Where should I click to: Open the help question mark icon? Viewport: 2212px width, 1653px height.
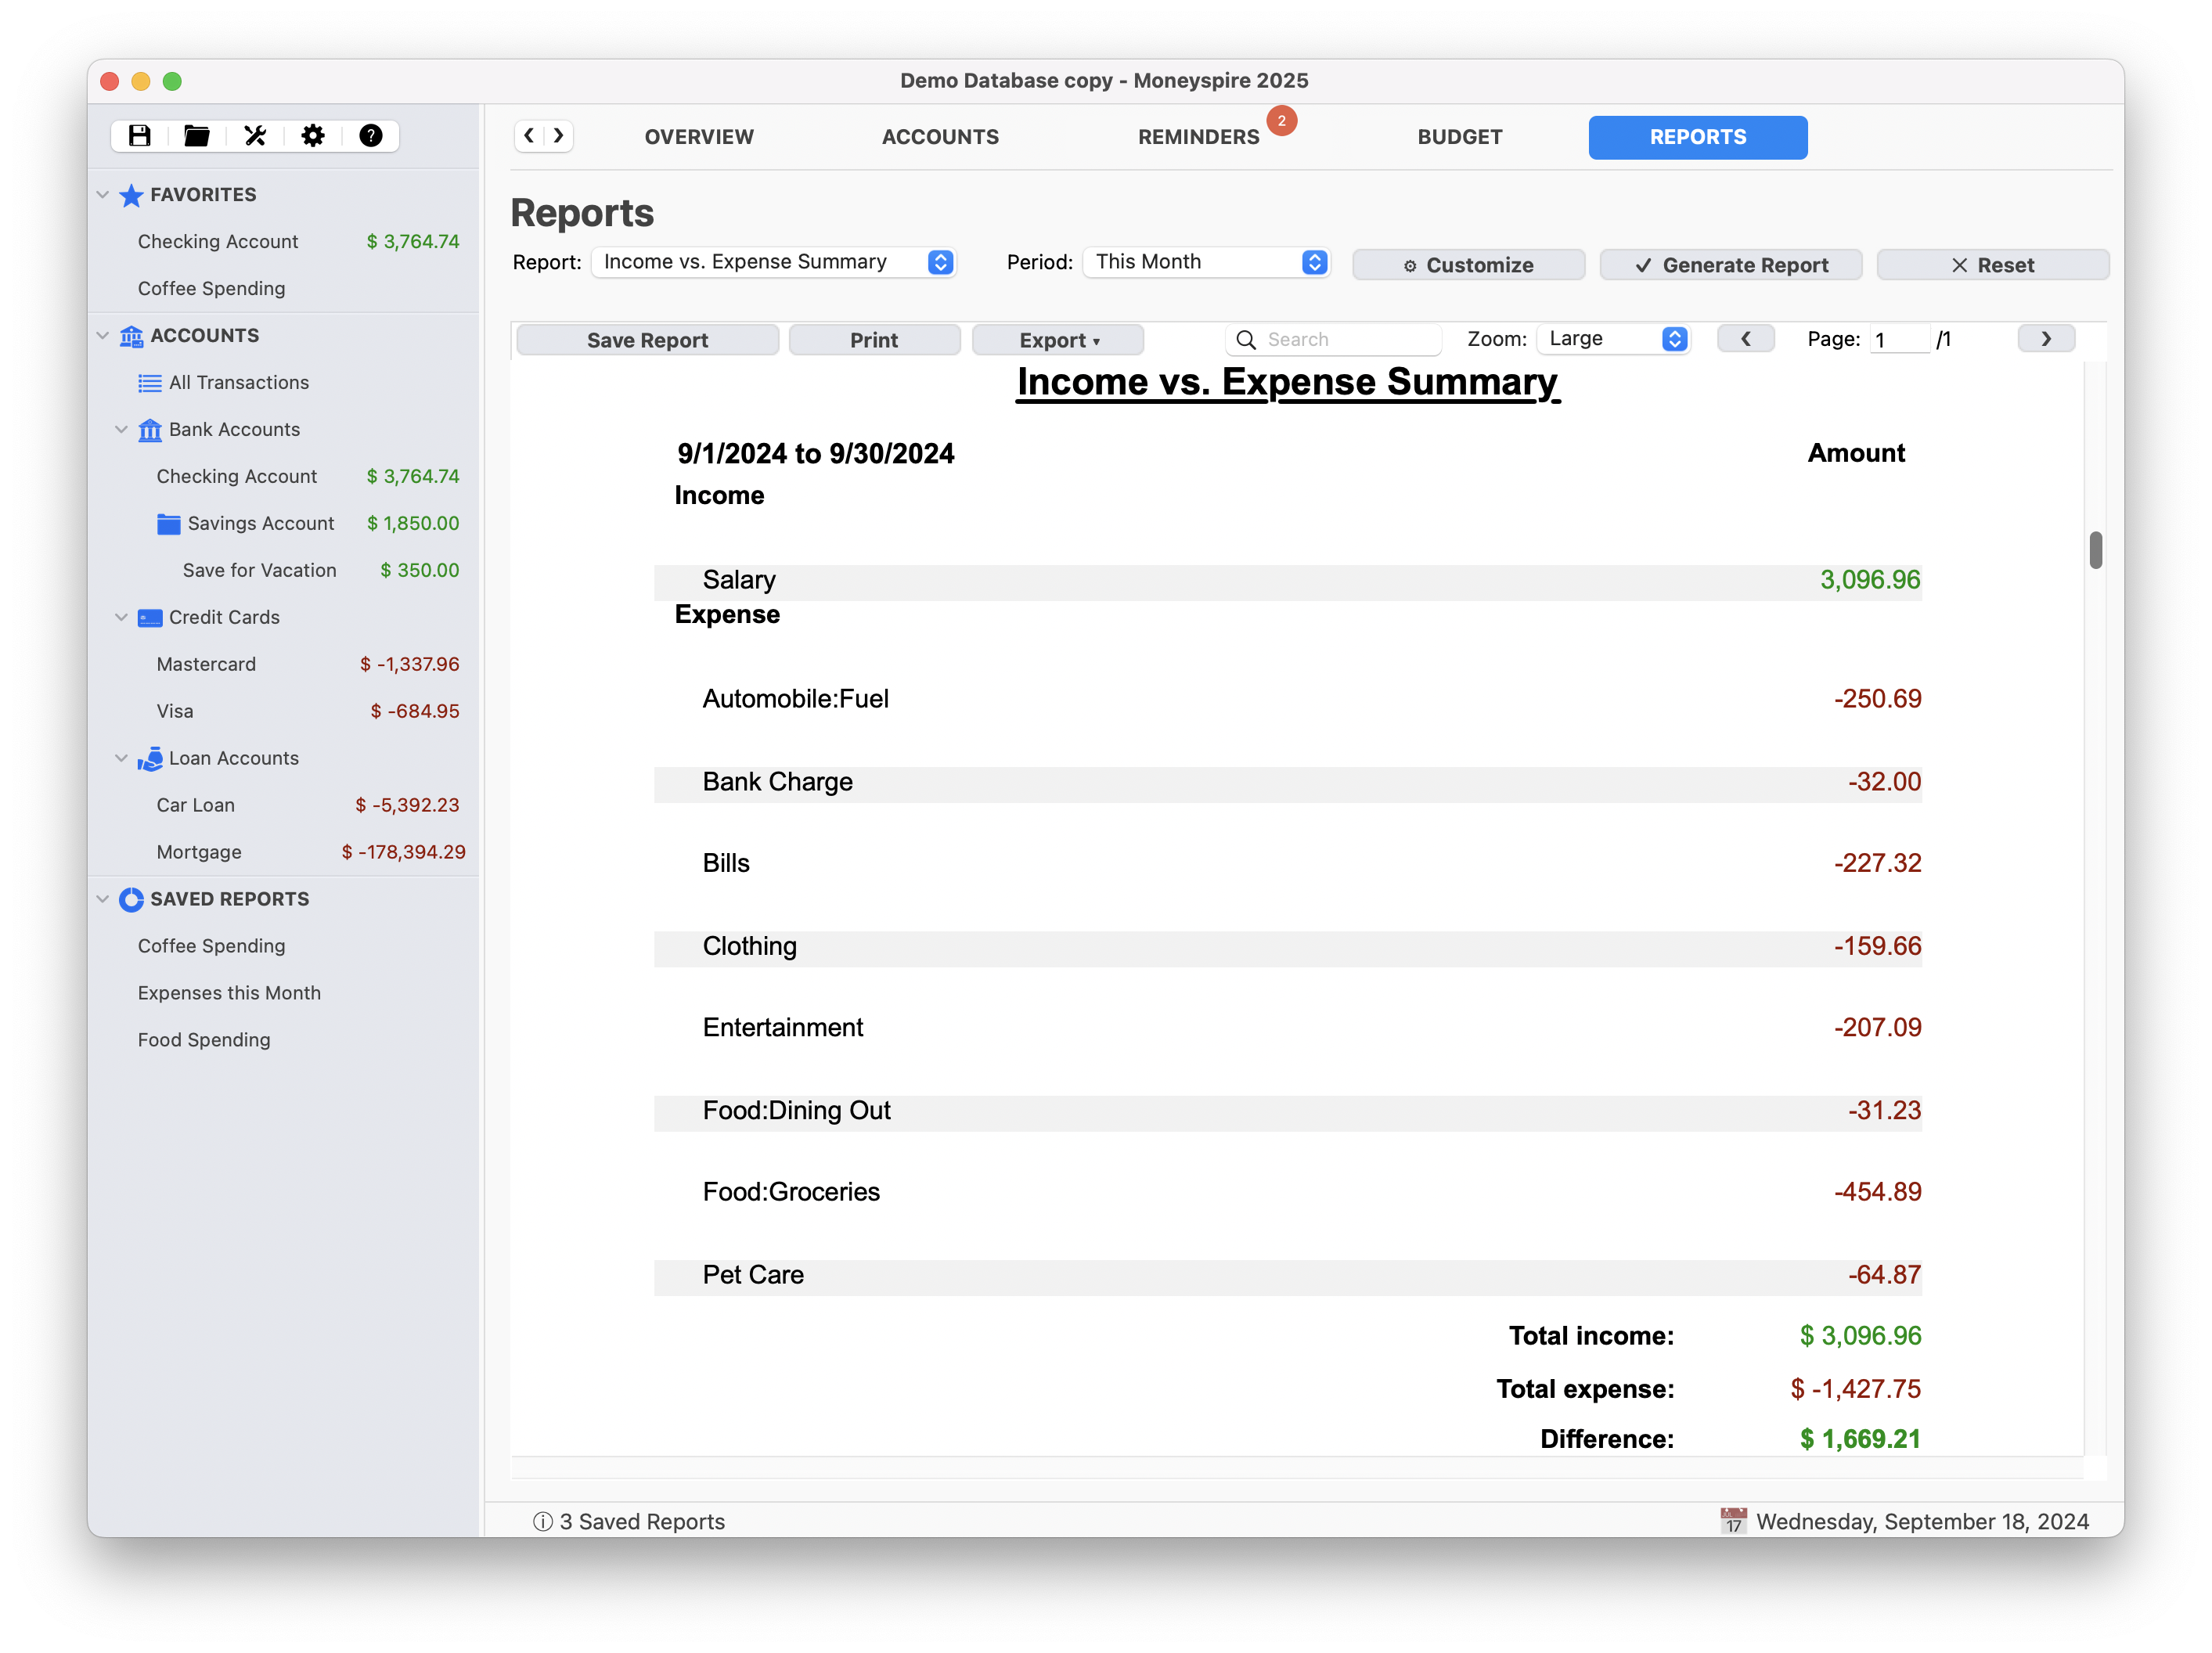(371, 136)
